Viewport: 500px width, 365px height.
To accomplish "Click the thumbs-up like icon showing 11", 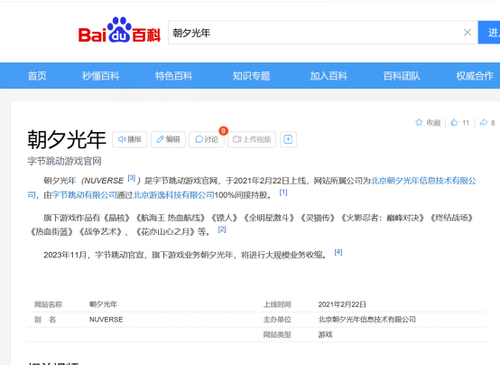I will (454, 123).
